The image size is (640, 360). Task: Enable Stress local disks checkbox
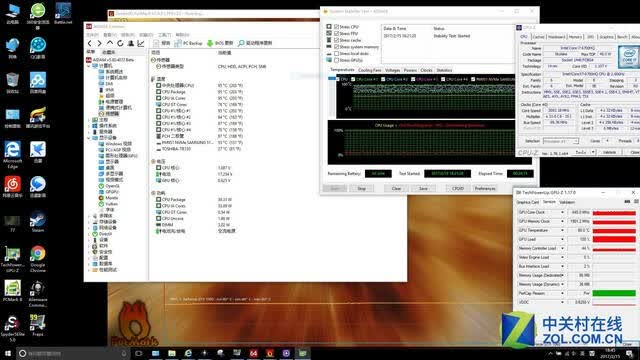point(337,53)
